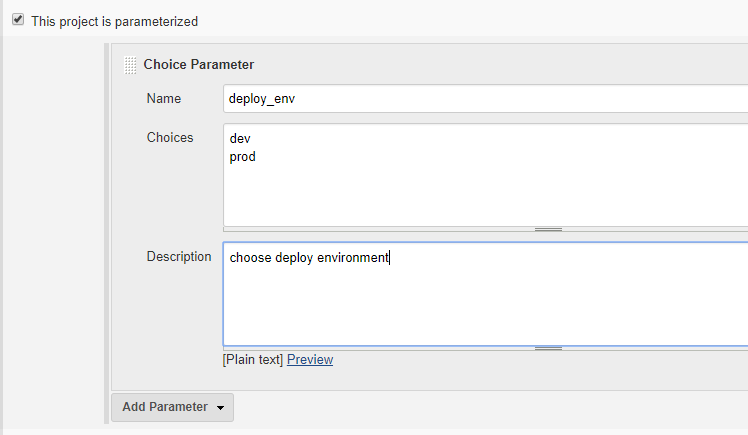The image size is (748, 435).
Task: Grab the Choices textarea resize handle
Action: 548,229
